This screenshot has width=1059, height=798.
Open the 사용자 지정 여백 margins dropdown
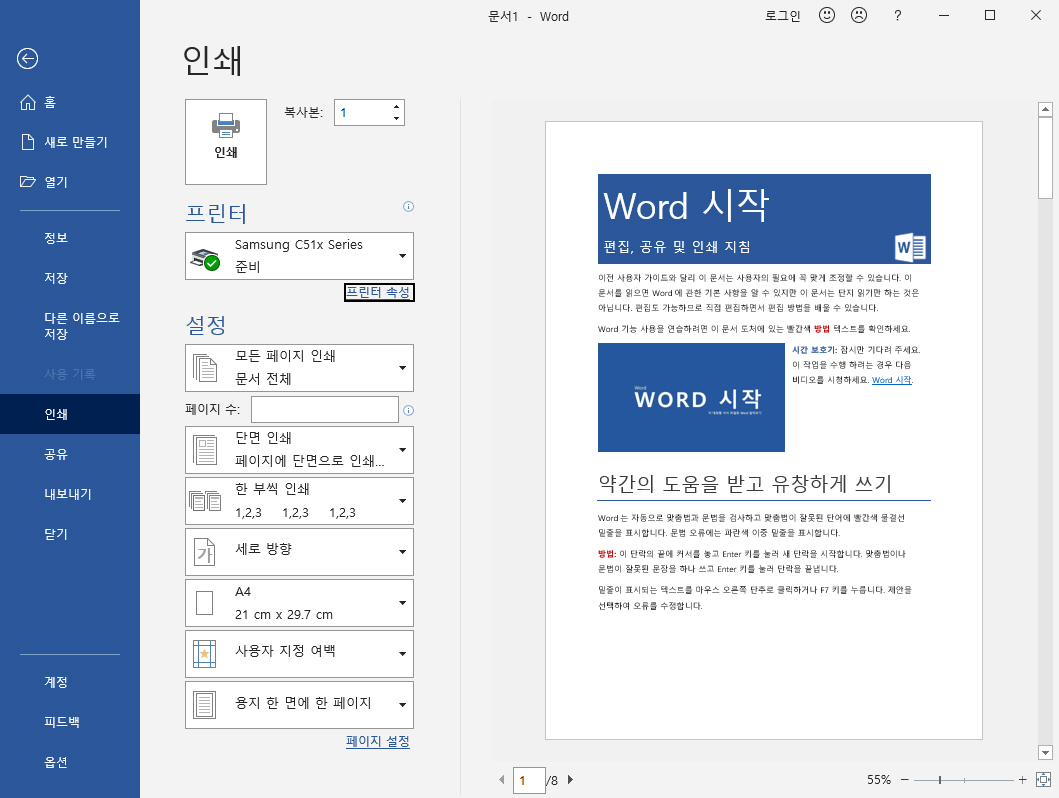(x=299, y=654)
